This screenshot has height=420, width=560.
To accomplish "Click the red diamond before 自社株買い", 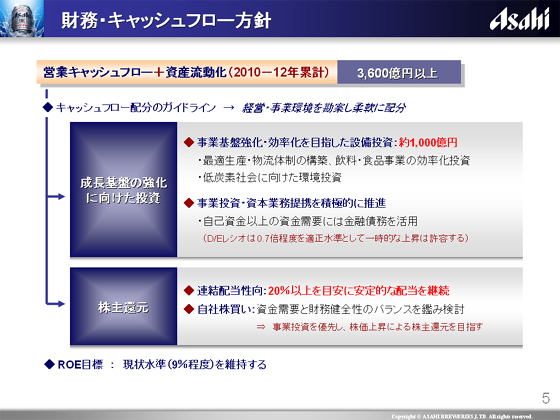I will point(189,309).
